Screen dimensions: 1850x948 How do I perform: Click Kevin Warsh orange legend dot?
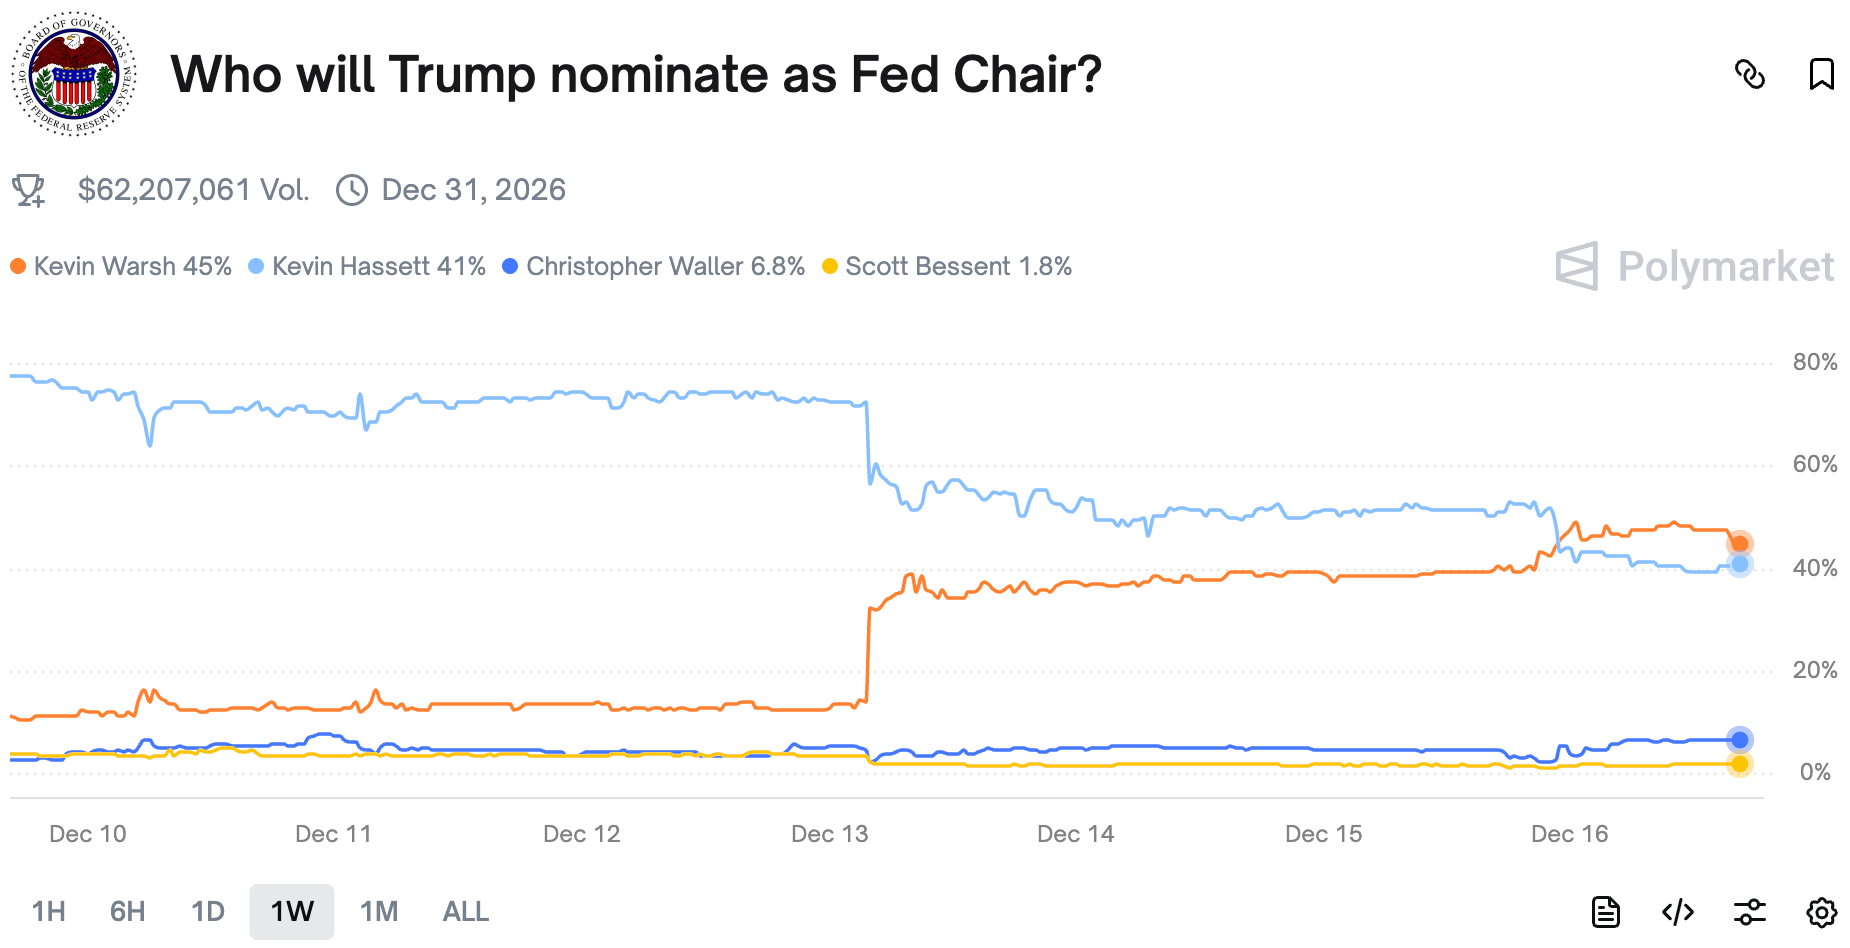click(x=18, y=267)
